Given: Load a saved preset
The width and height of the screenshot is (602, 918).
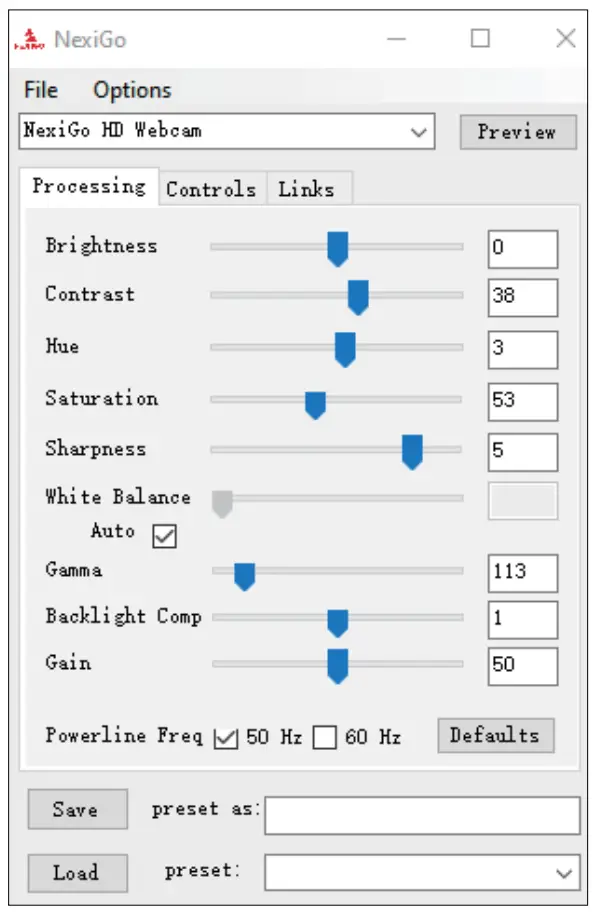Looking at the screenshot, I should click(77, 872).
